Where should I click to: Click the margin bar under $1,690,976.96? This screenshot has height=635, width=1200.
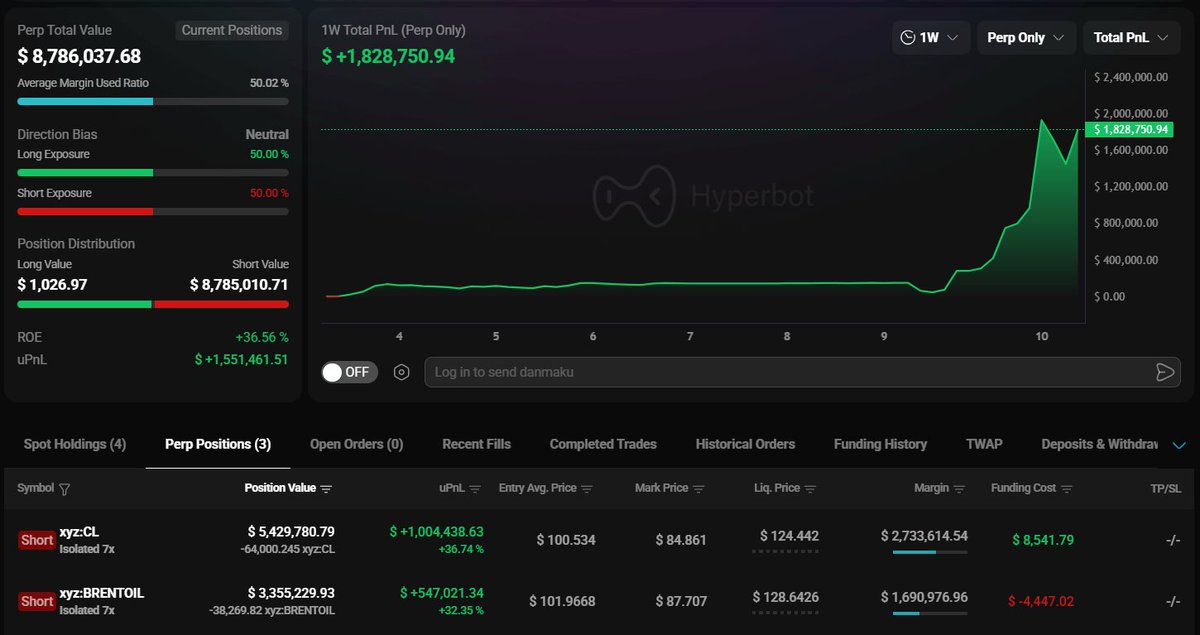click(930, 613)
